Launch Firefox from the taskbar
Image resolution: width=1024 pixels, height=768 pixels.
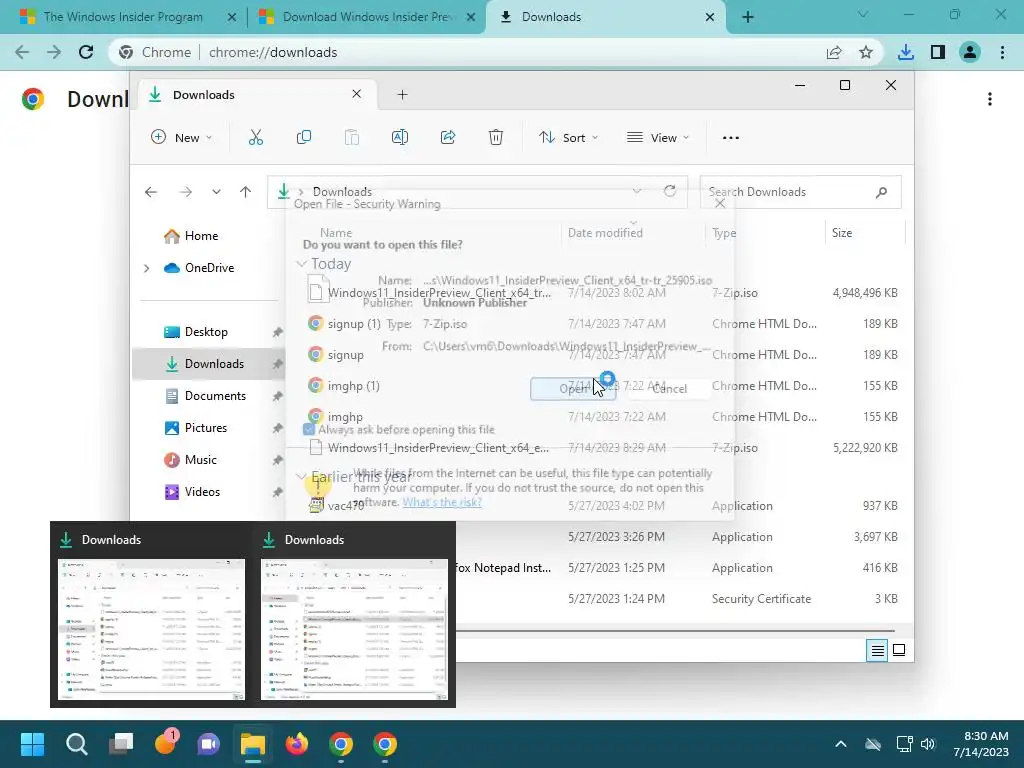point(296,744)
